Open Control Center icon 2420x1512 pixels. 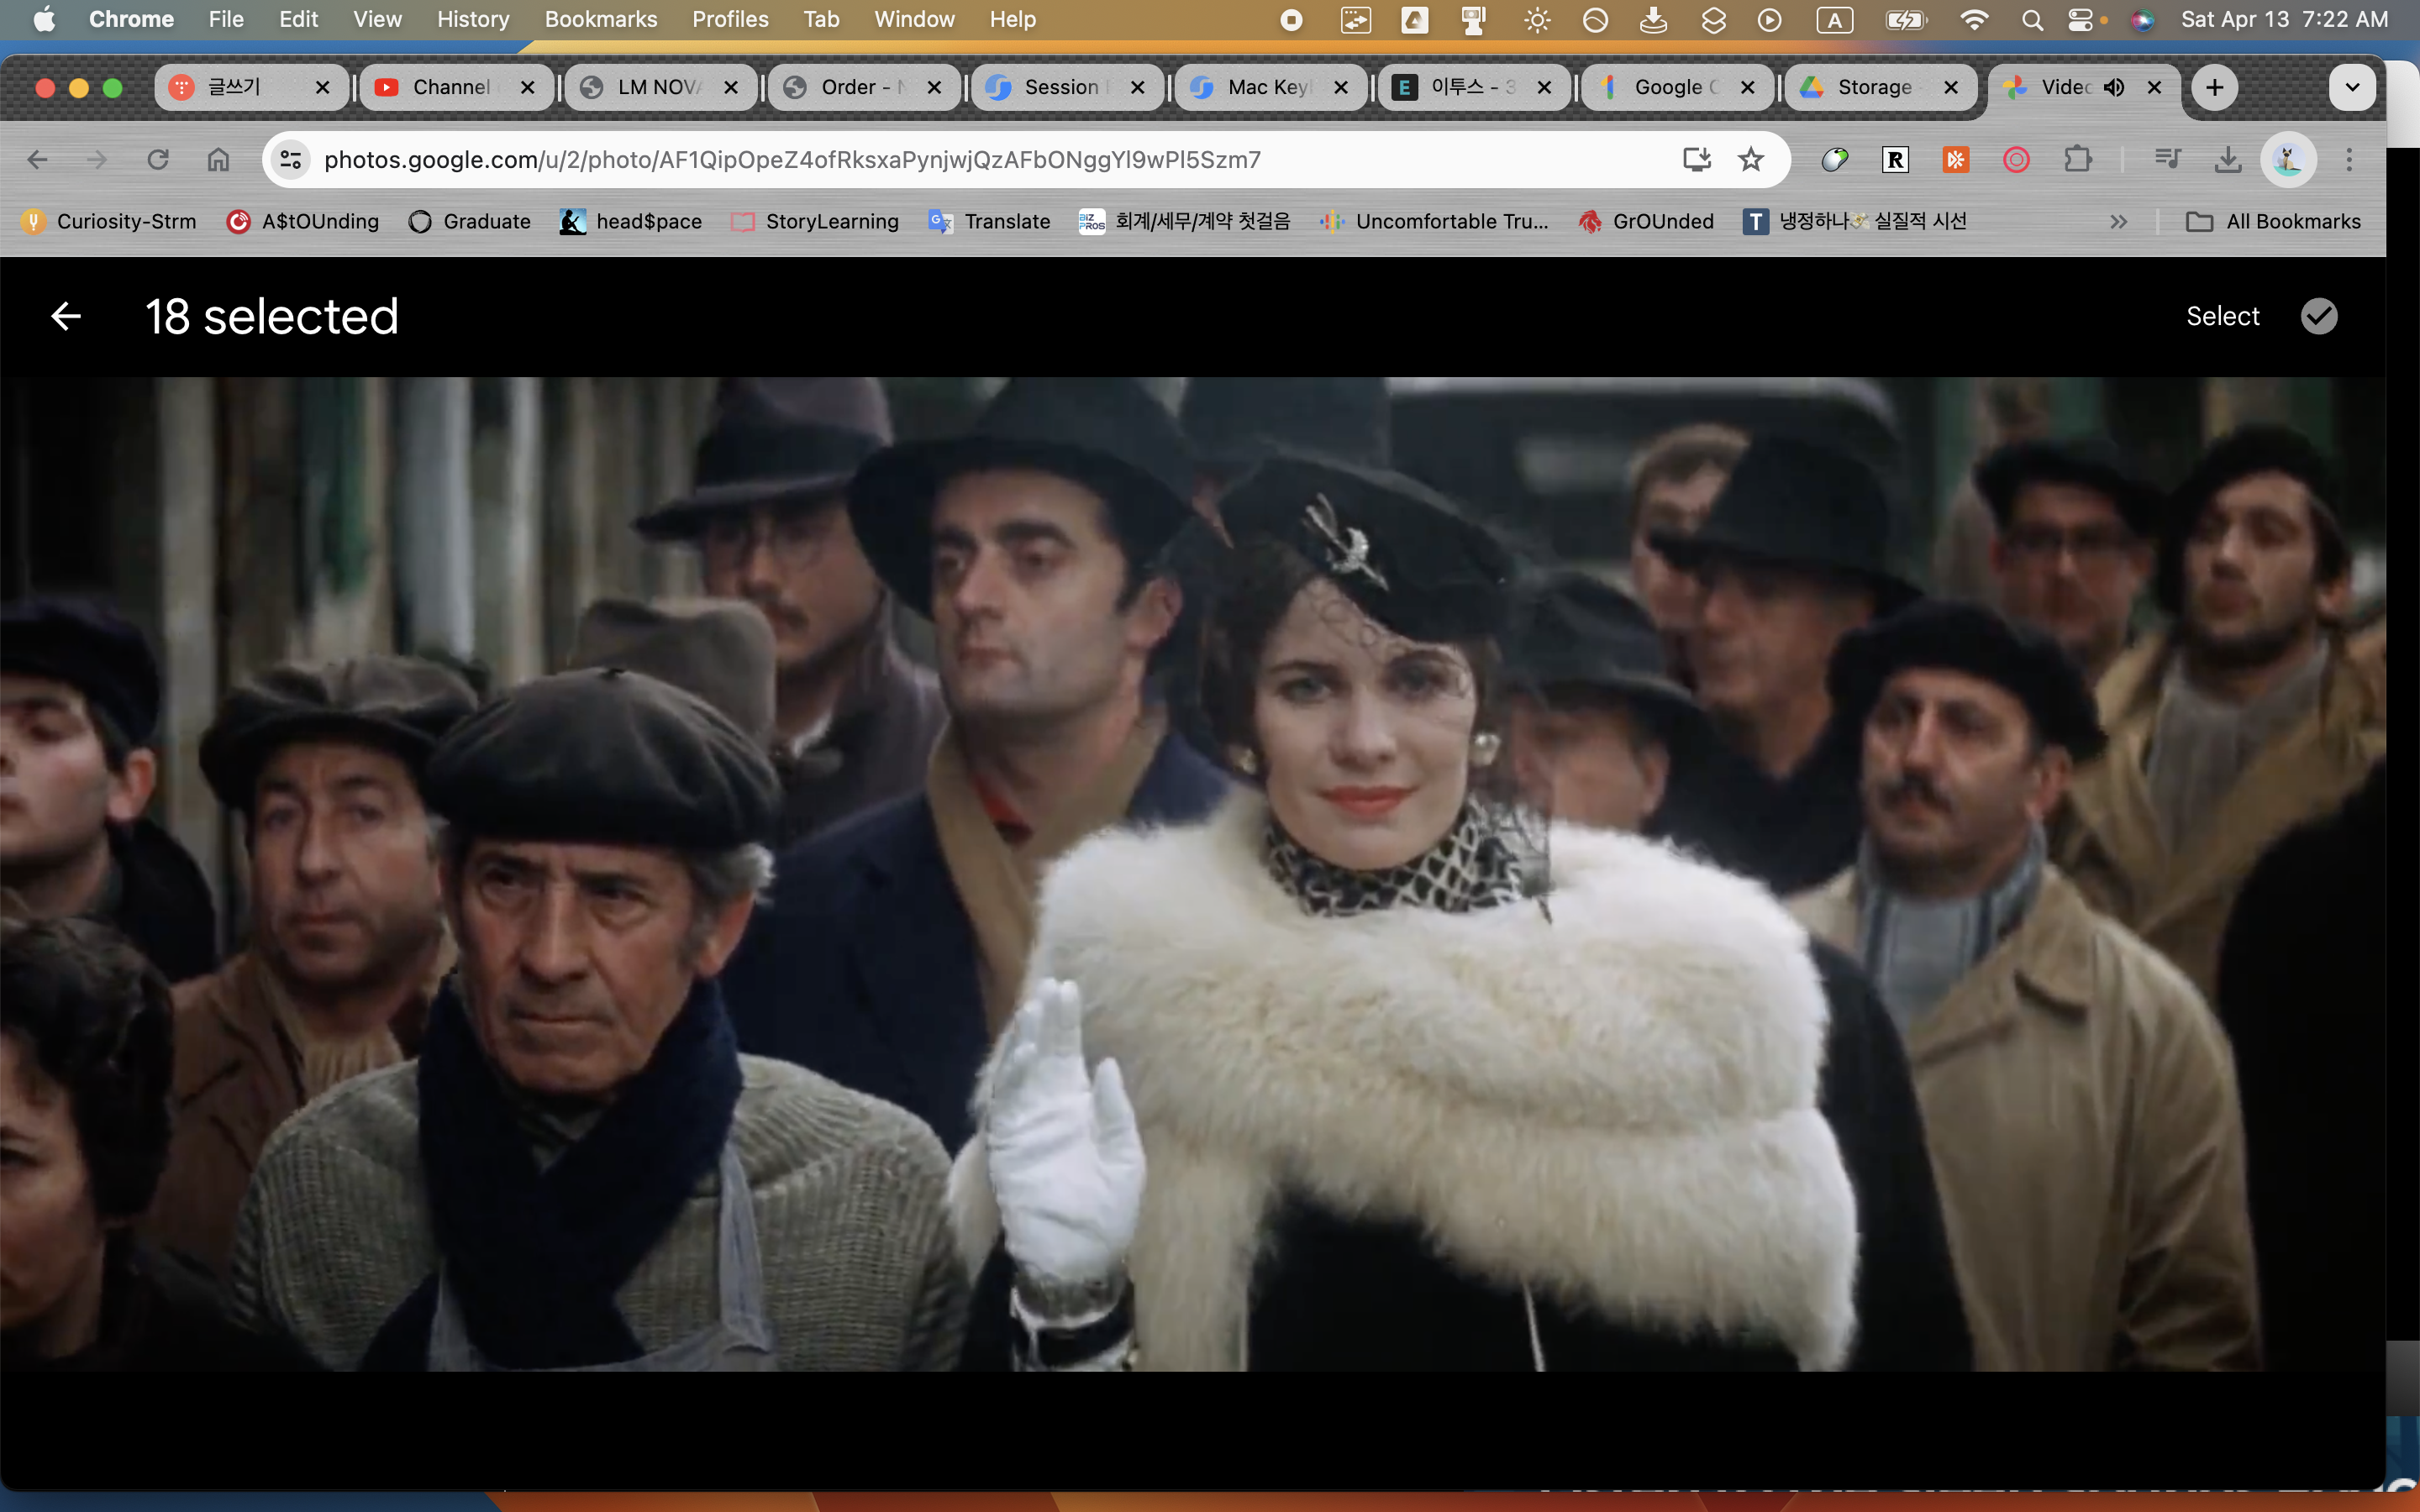[x=2081, y=19]
